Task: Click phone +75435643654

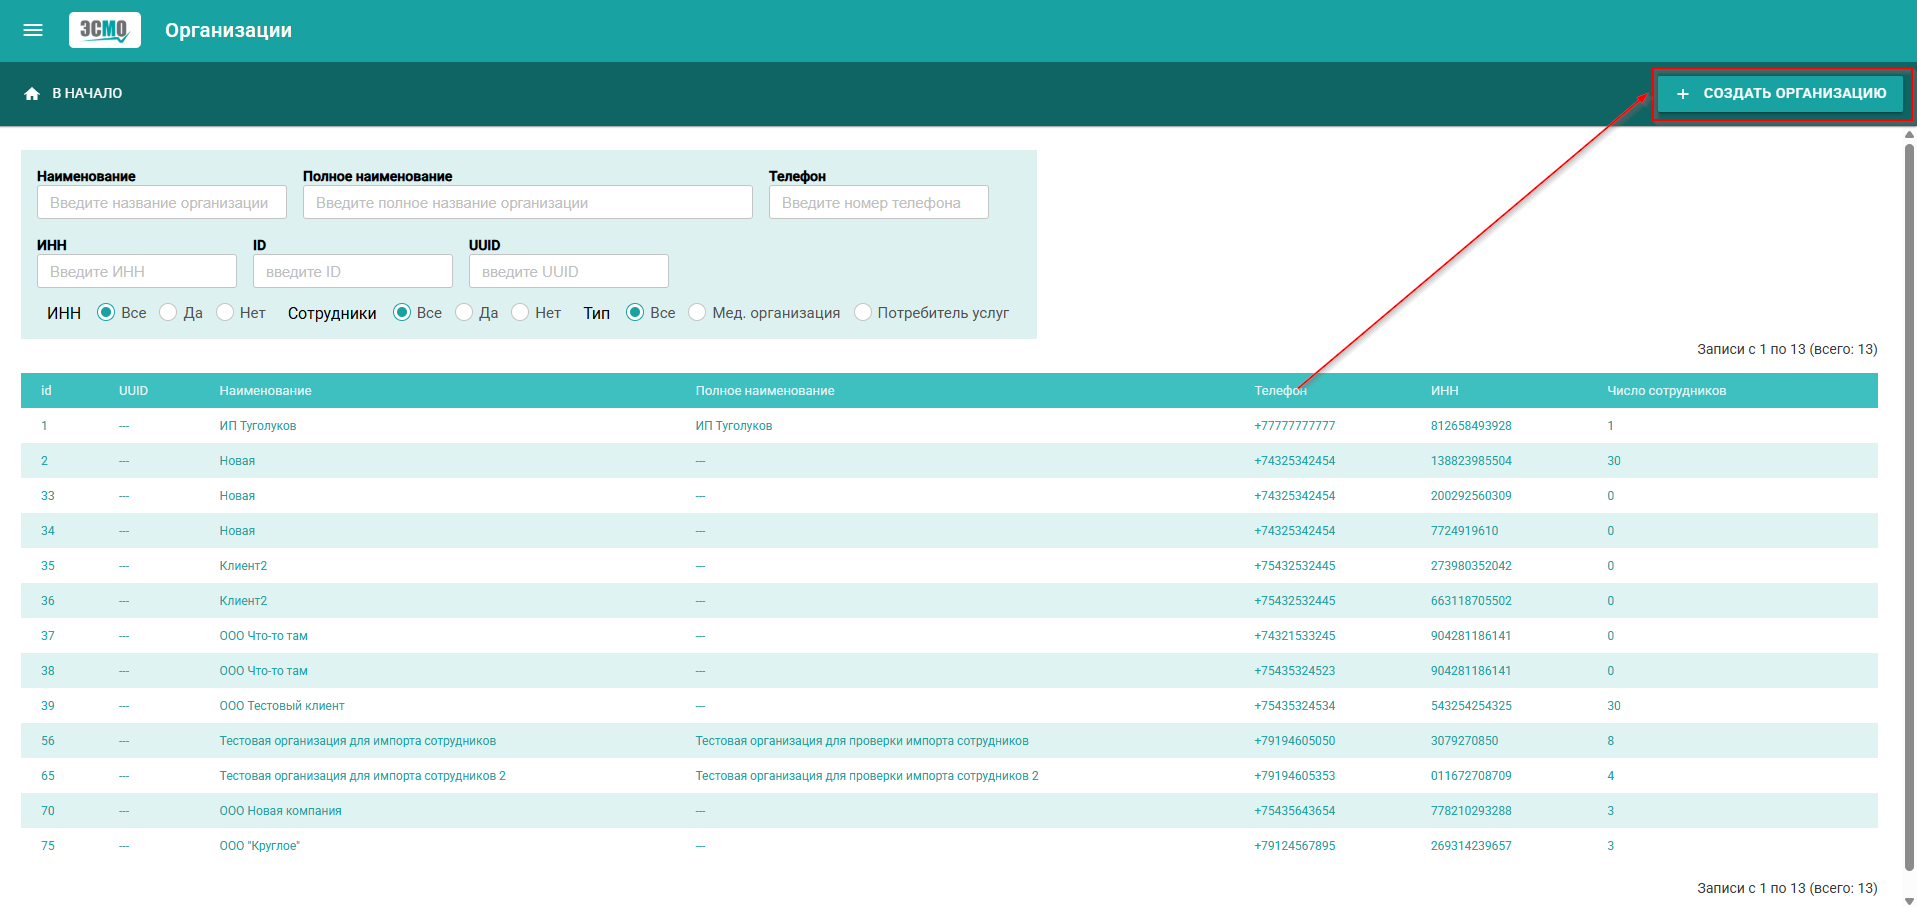Action: click(1295, 810)
